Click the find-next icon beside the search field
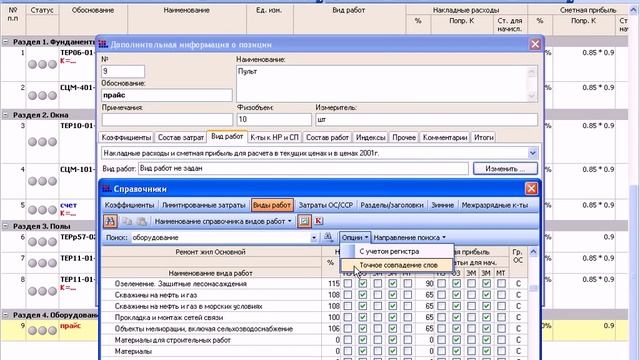This screenshot has width=640, height=360. (328, 237)
